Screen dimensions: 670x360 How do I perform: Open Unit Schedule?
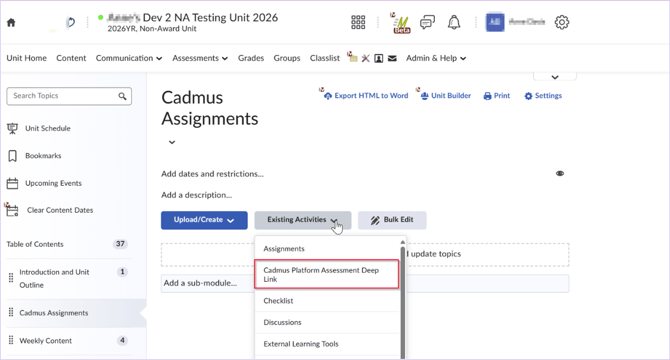click(48, 129)
